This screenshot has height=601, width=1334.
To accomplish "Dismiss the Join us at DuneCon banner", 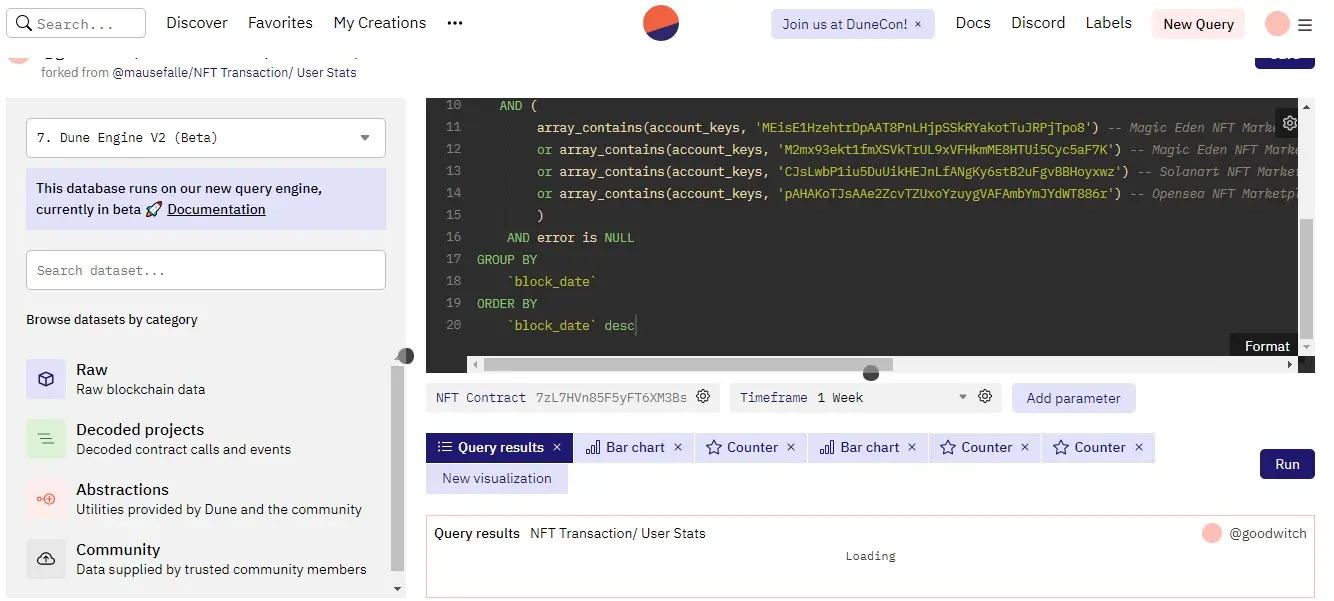I will click(918, 24).
